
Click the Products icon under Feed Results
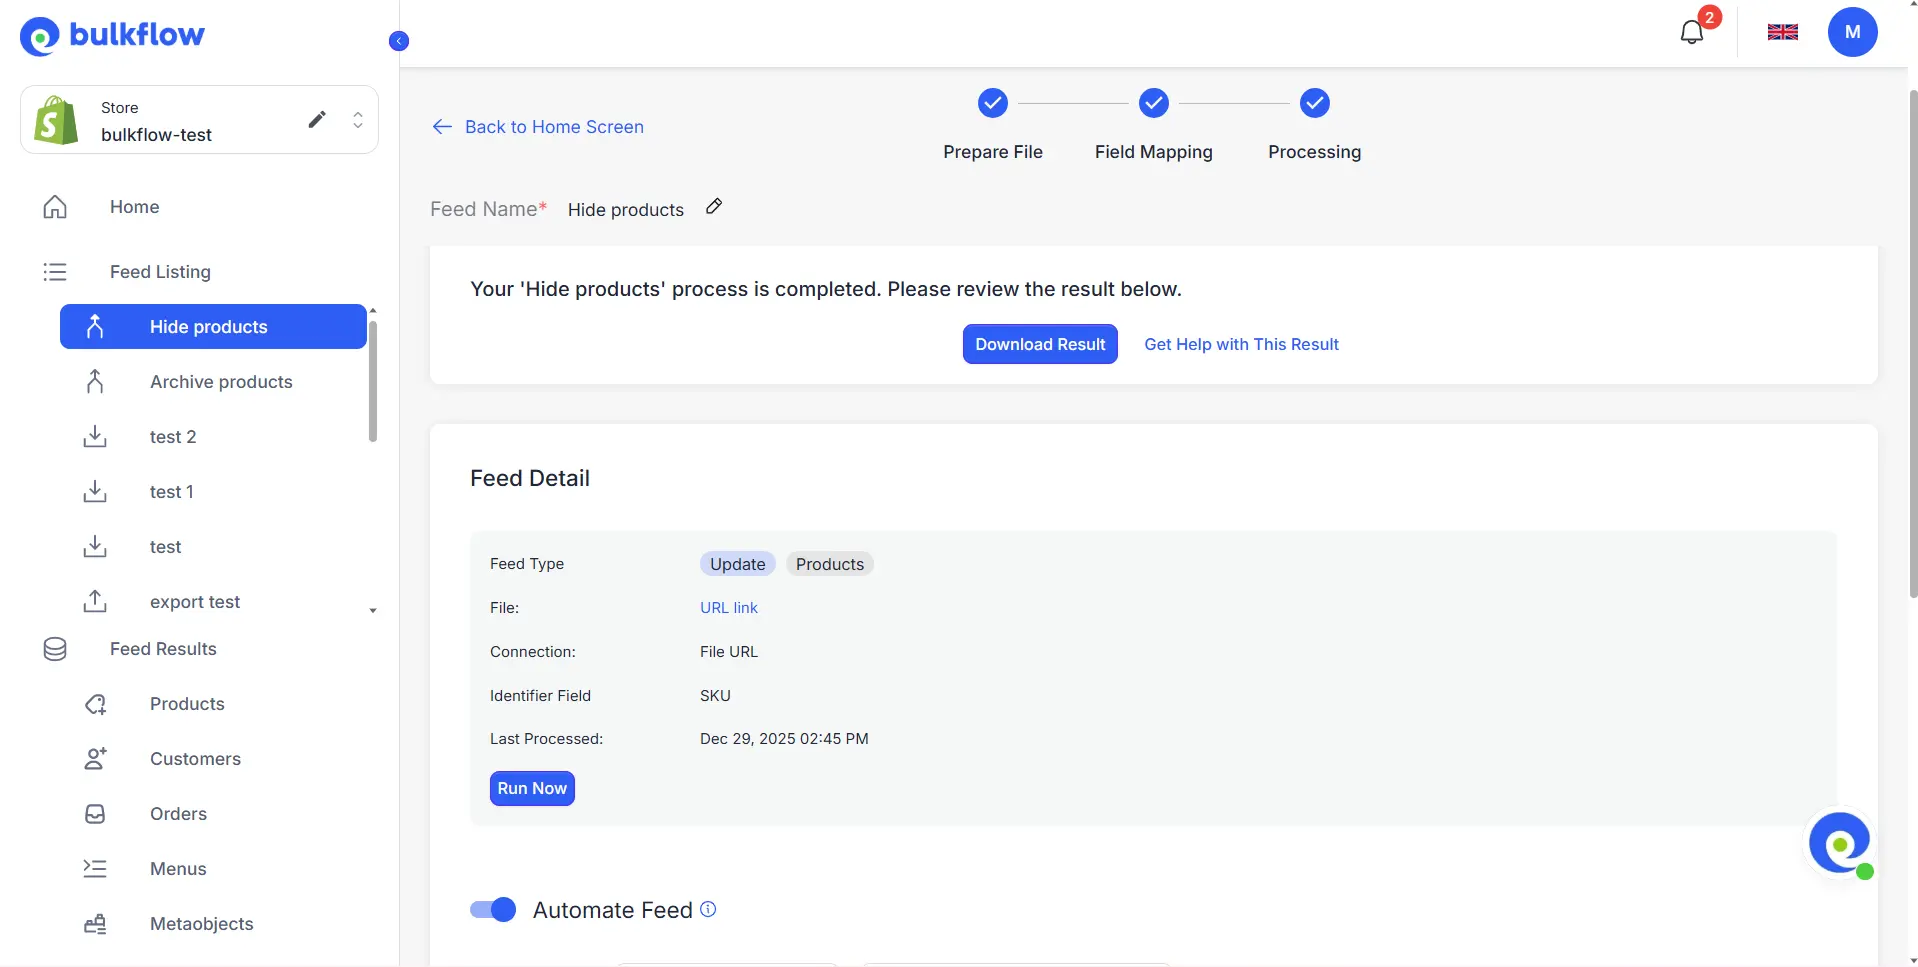click(x=95, y=704)
